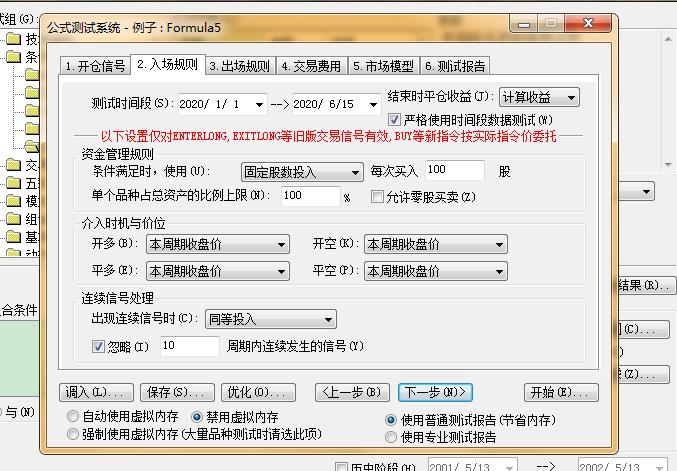The width and height of the screenshot is (677, 471).
Task: Select 强制使用虚拟内存 radio button
Action: point(73,434)
